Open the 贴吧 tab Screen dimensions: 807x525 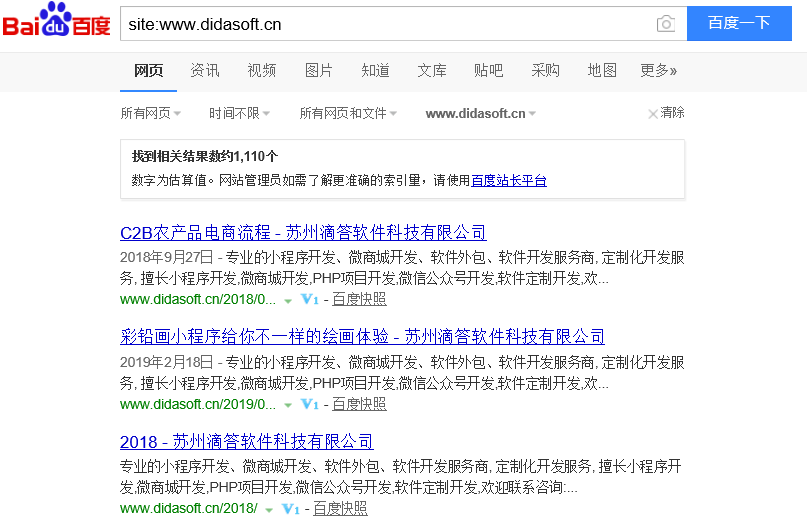point(488,71)
